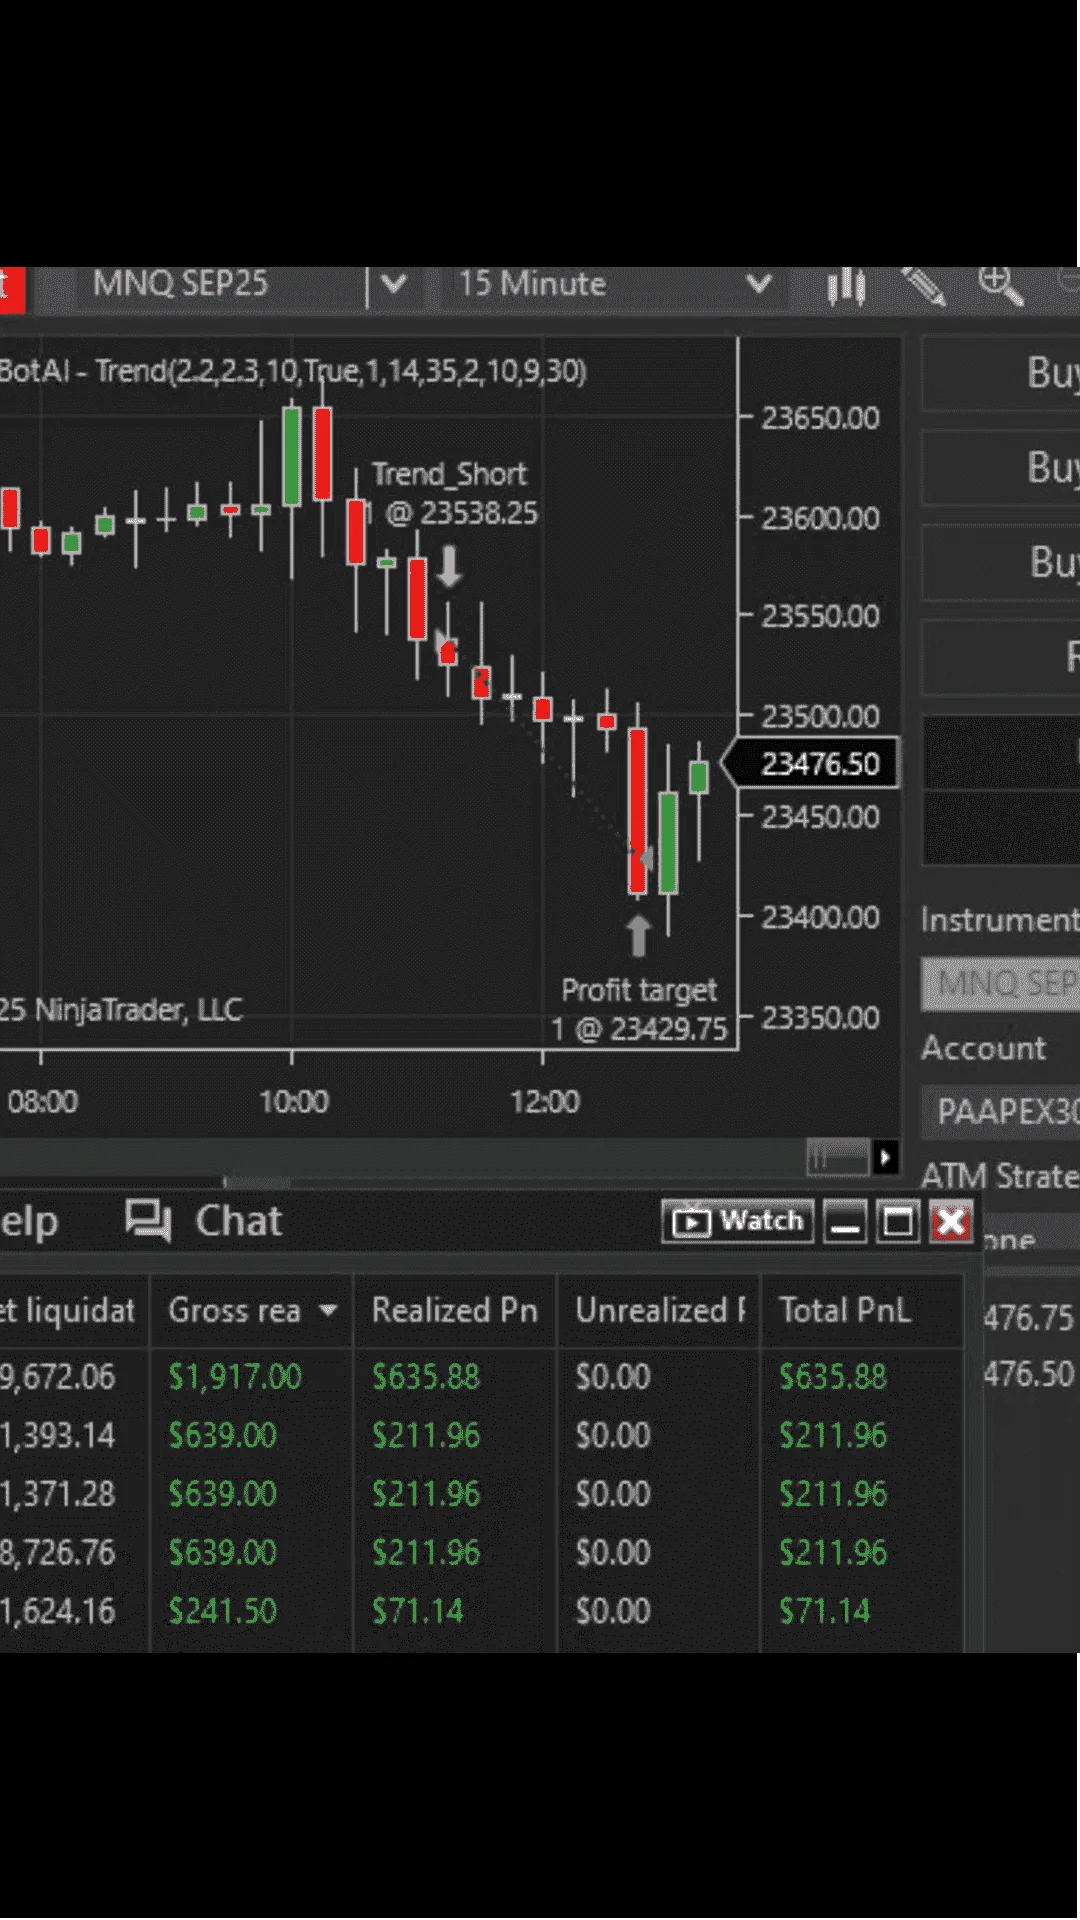This screenshot has height=1920, width=1080.
Task: Click the MNQ SEP25 instrument field in toolbar
Action: pyautogui.click(x=220, y=285)
